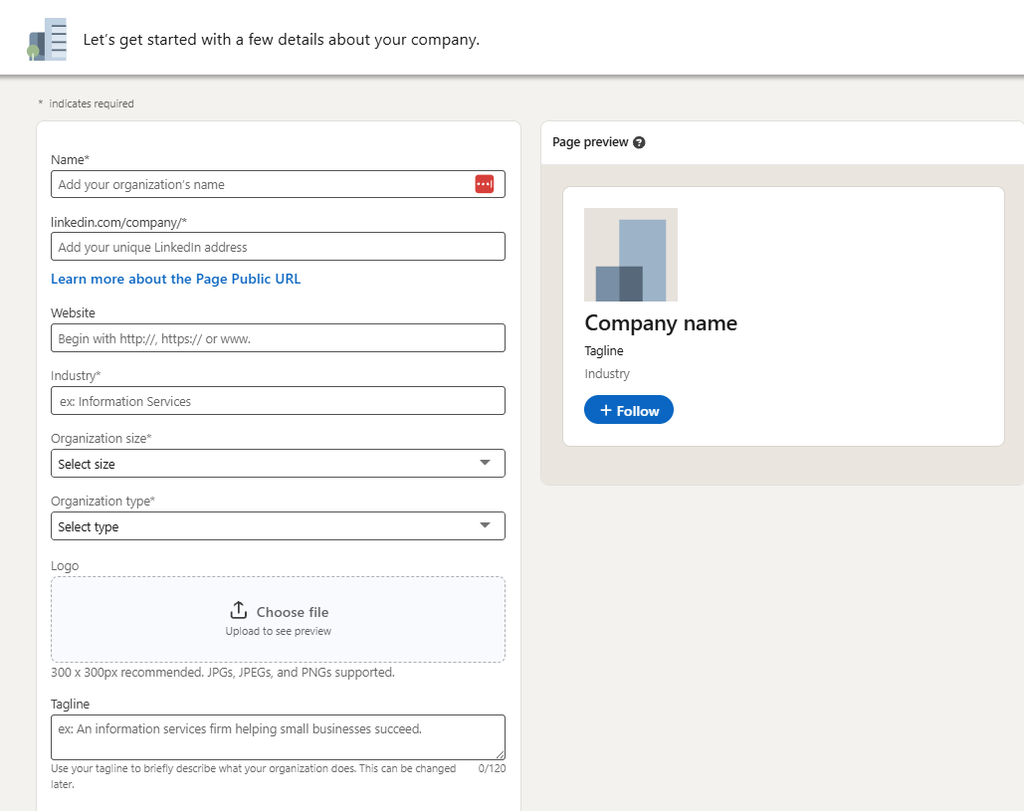Click the 'Organization size*' label
The width and height of the screenshot is (1024, 811).
[x=101, y=438]
